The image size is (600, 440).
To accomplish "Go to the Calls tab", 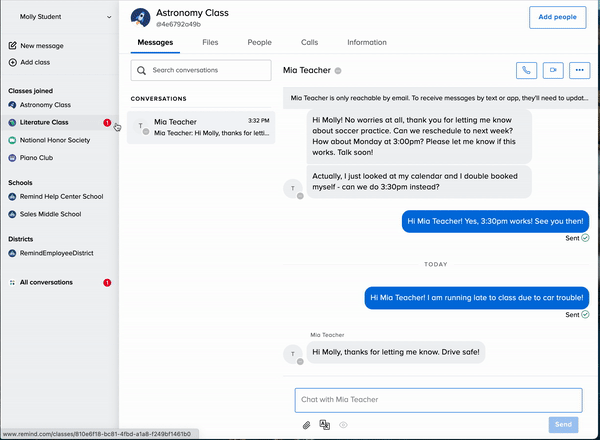I will (309, 43).
